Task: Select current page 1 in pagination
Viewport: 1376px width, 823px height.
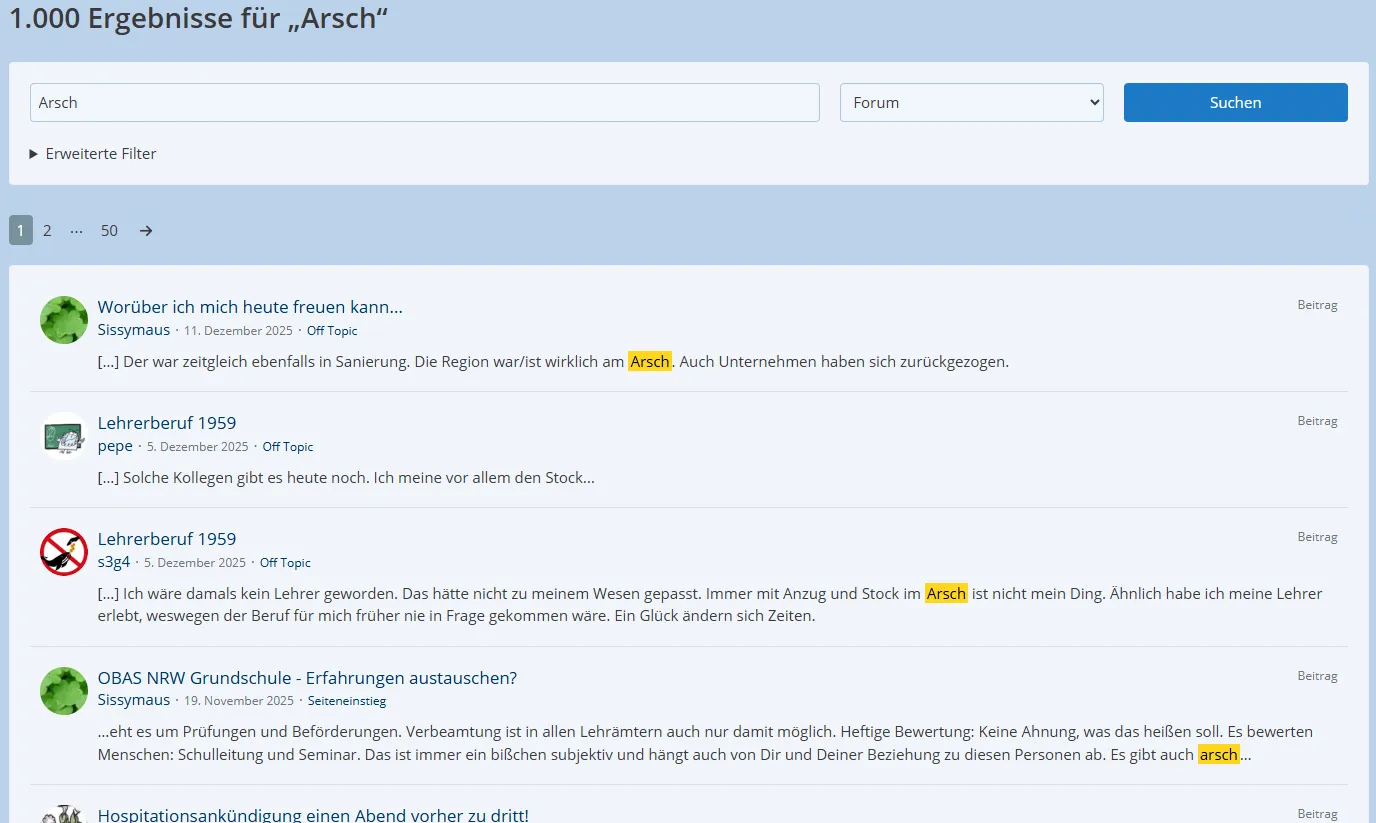Action: point(20,231)
